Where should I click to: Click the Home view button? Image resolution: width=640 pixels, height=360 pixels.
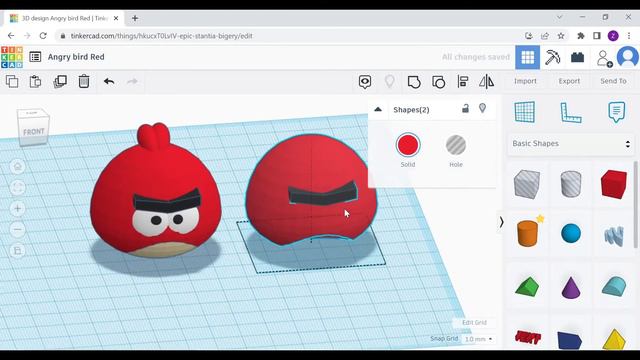click(x=18, y=167)
